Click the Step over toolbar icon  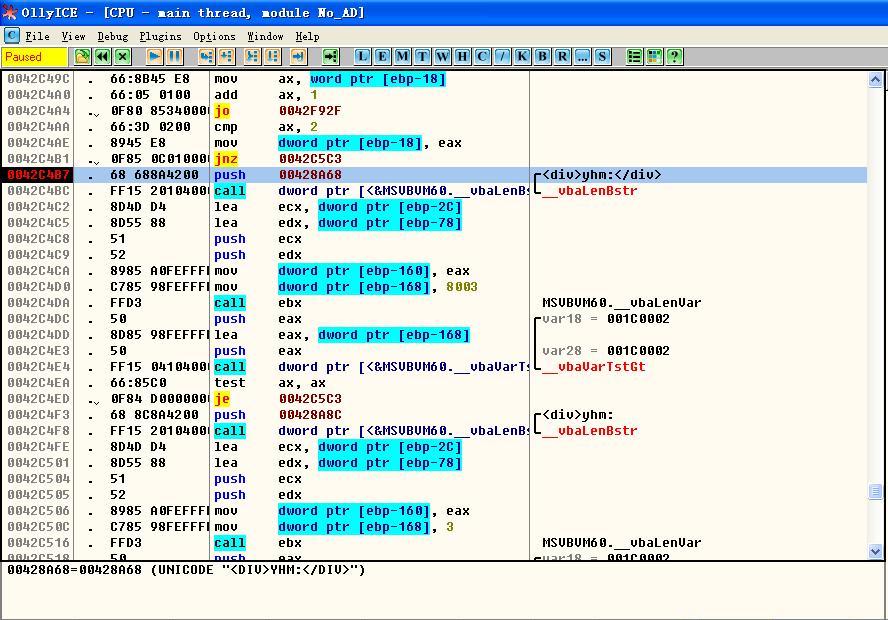point(227,57)
